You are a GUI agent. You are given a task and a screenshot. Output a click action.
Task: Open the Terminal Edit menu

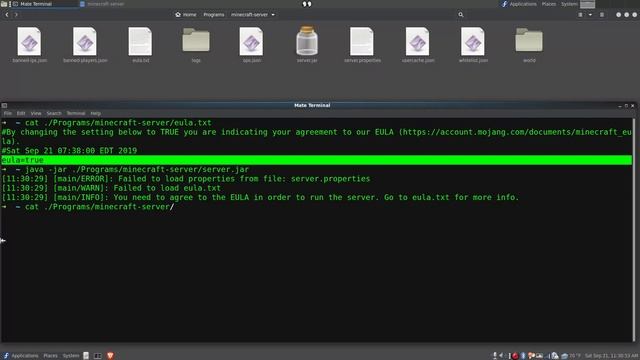[x=21, y=113]
